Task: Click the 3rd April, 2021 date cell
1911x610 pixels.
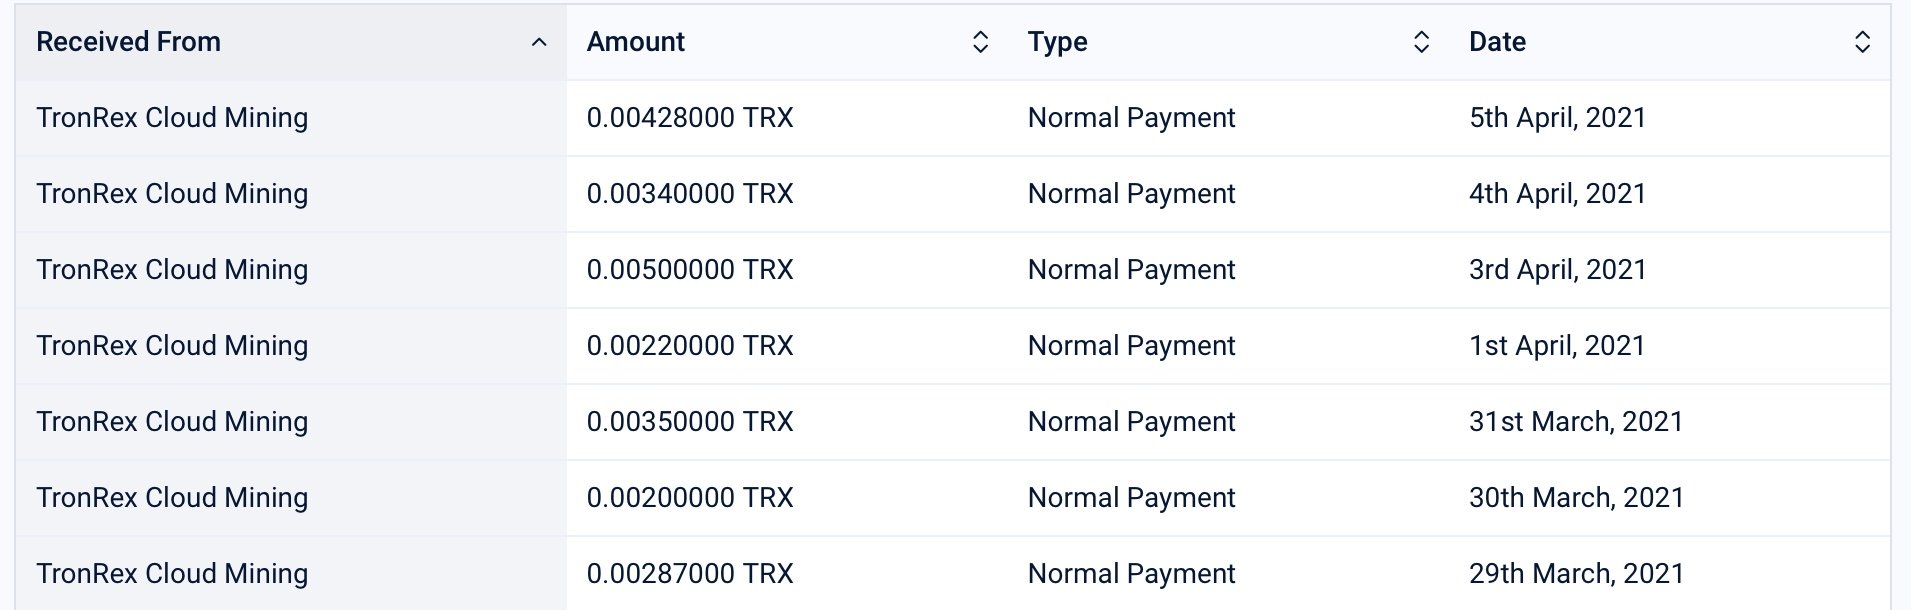Action: click(1557, 270)
